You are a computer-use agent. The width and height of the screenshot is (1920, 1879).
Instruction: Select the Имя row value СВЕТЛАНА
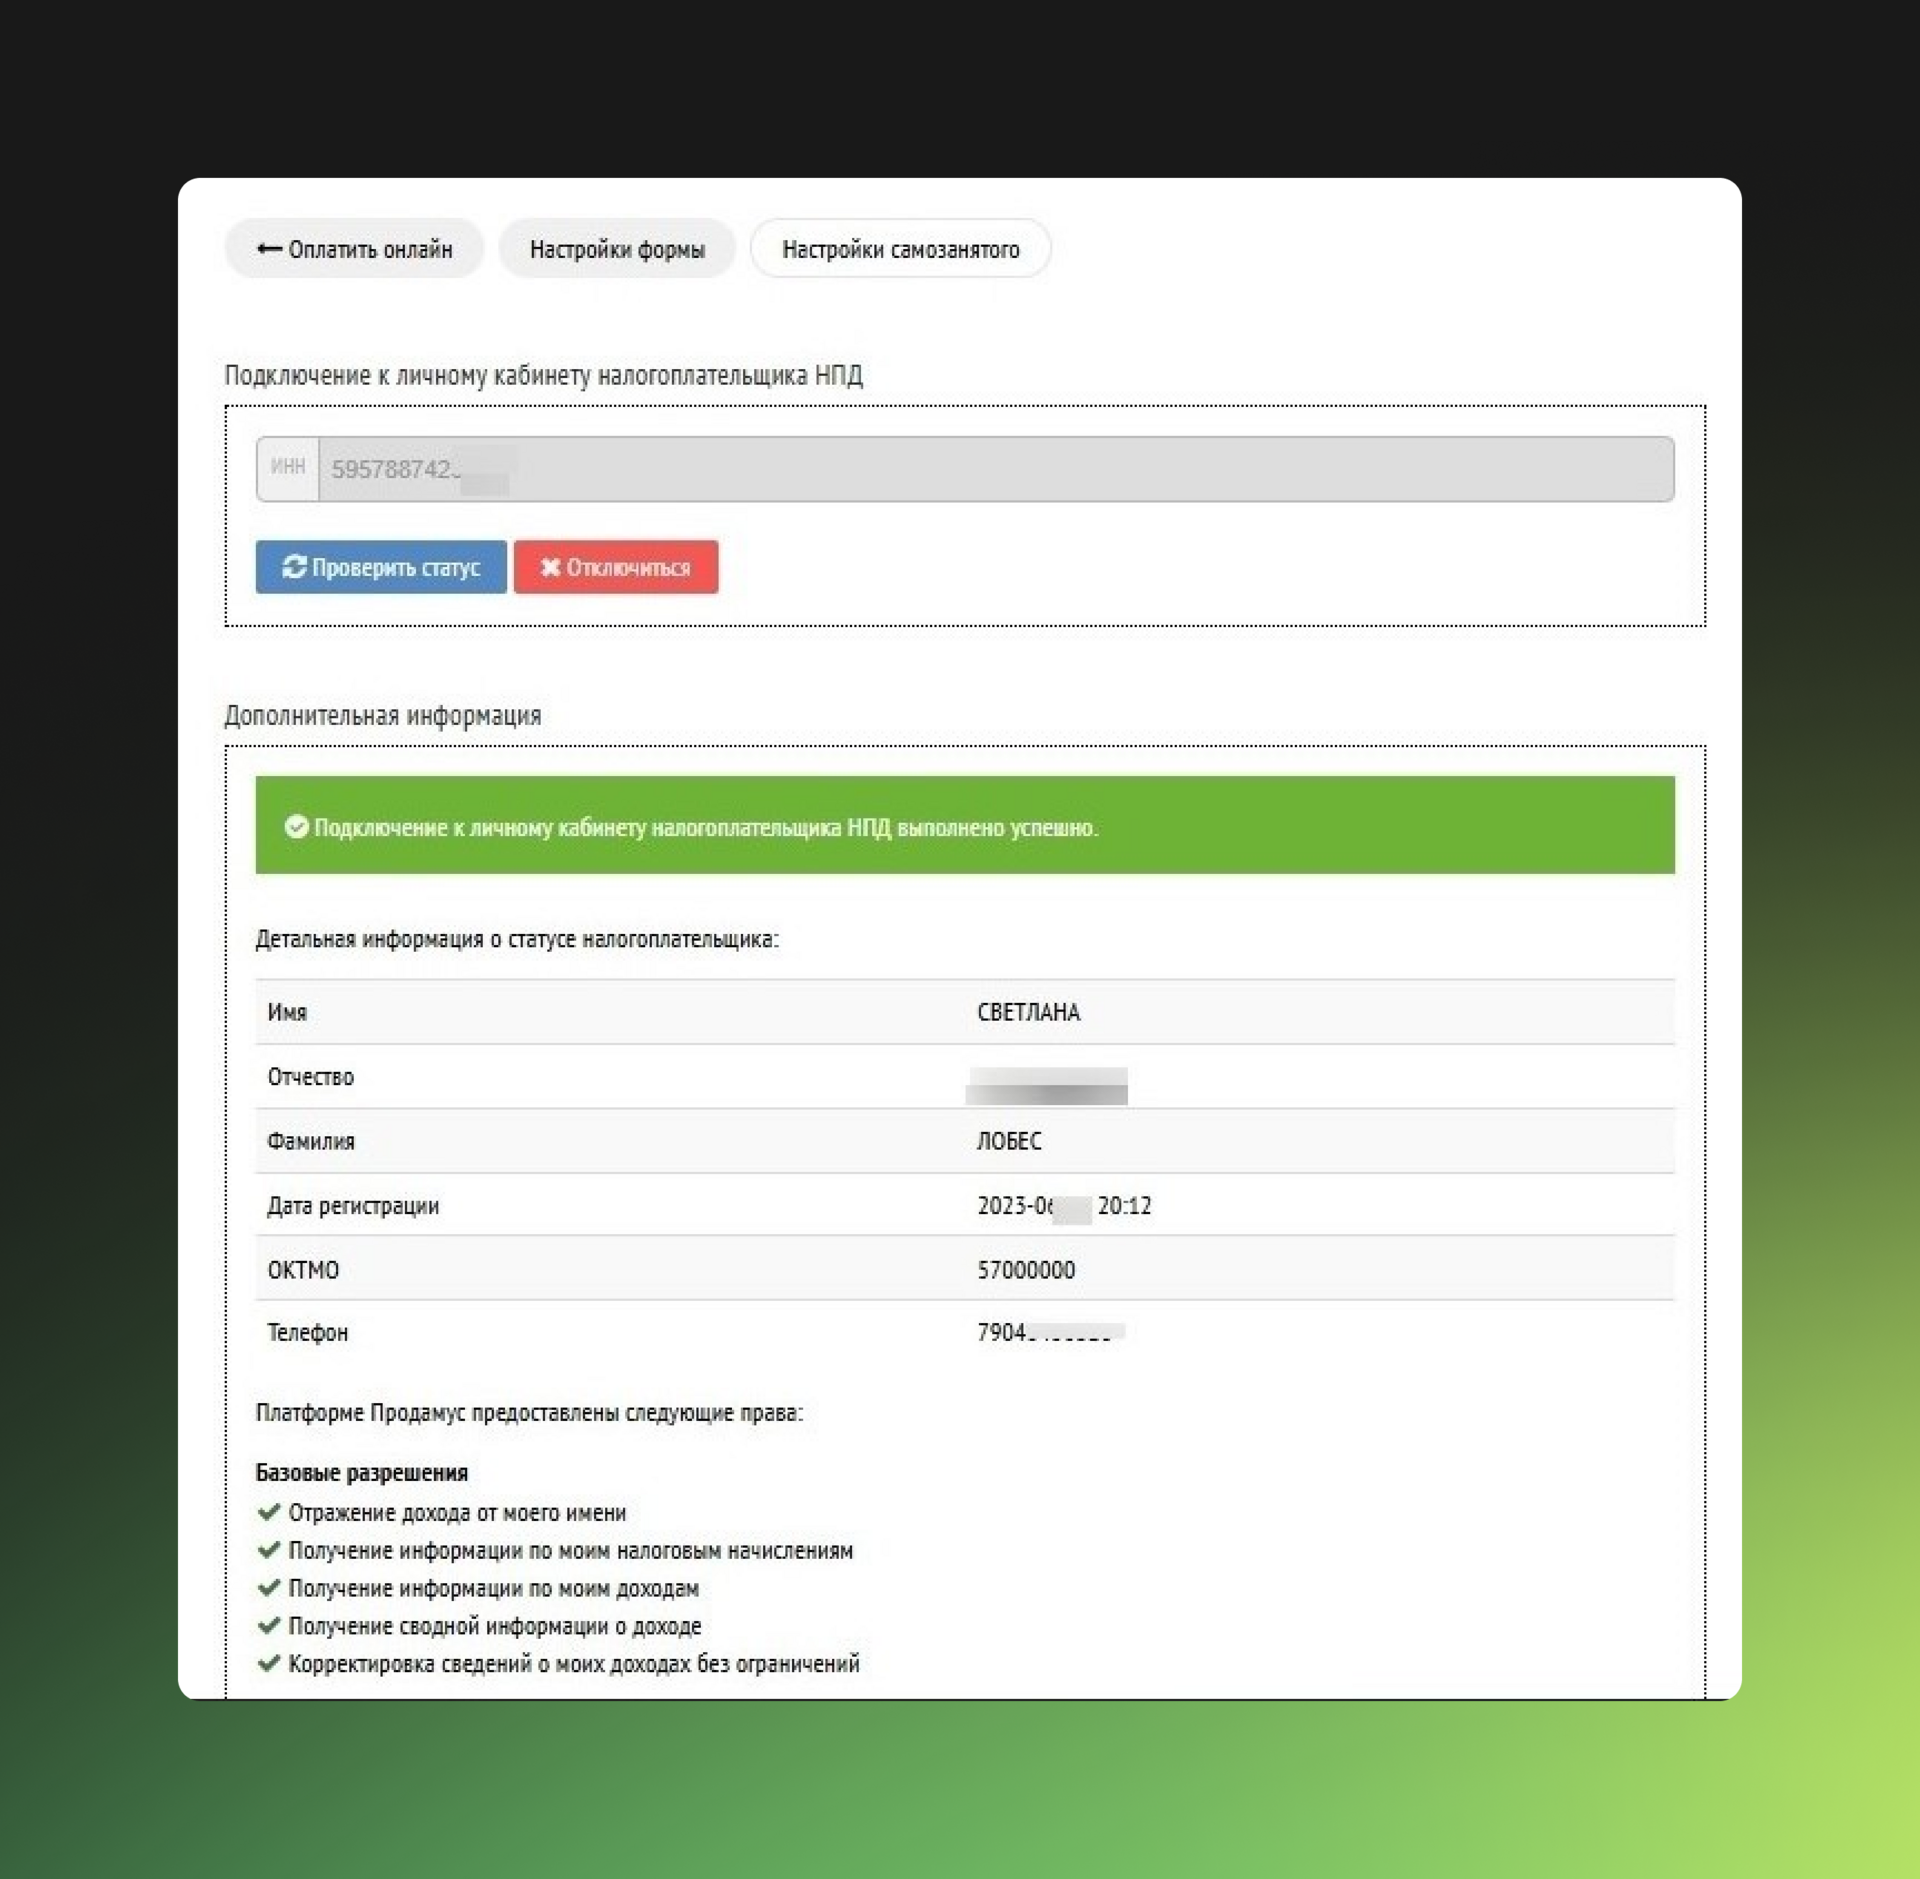1028,1012
